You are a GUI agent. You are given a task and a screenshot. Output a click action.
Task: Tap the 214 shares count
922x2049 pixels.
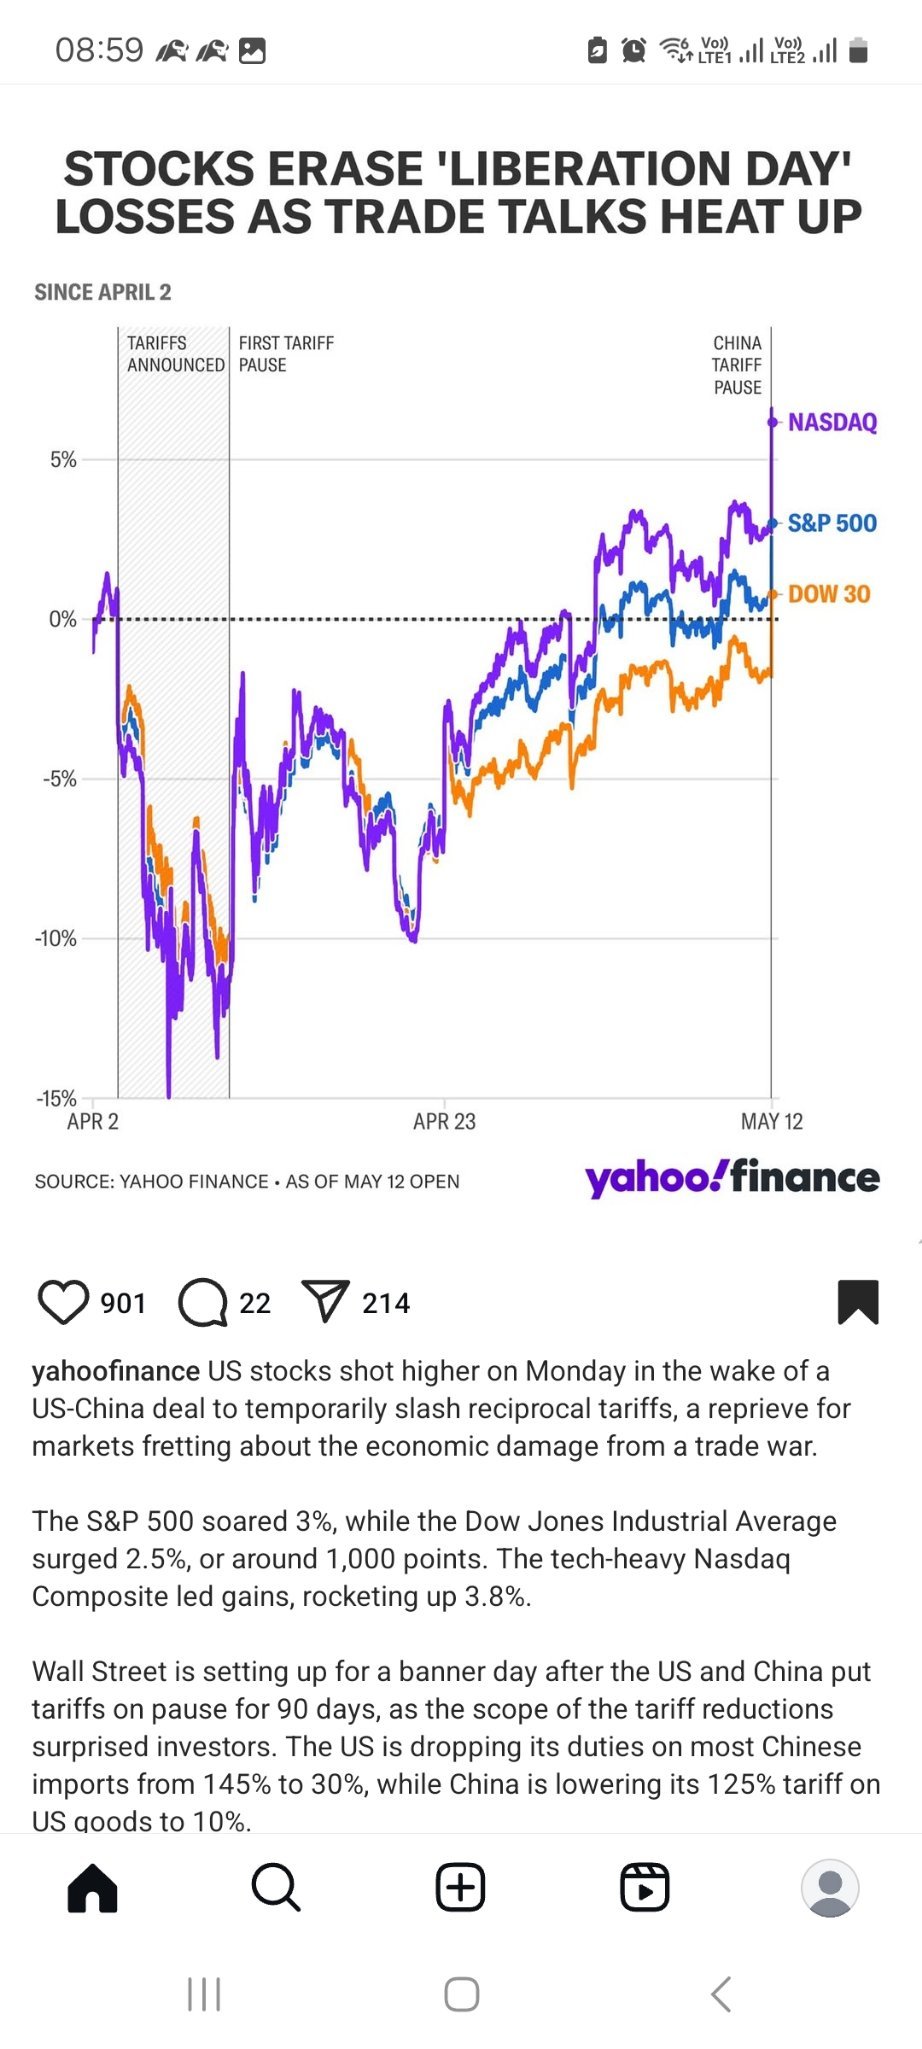tap(386, 1303)
